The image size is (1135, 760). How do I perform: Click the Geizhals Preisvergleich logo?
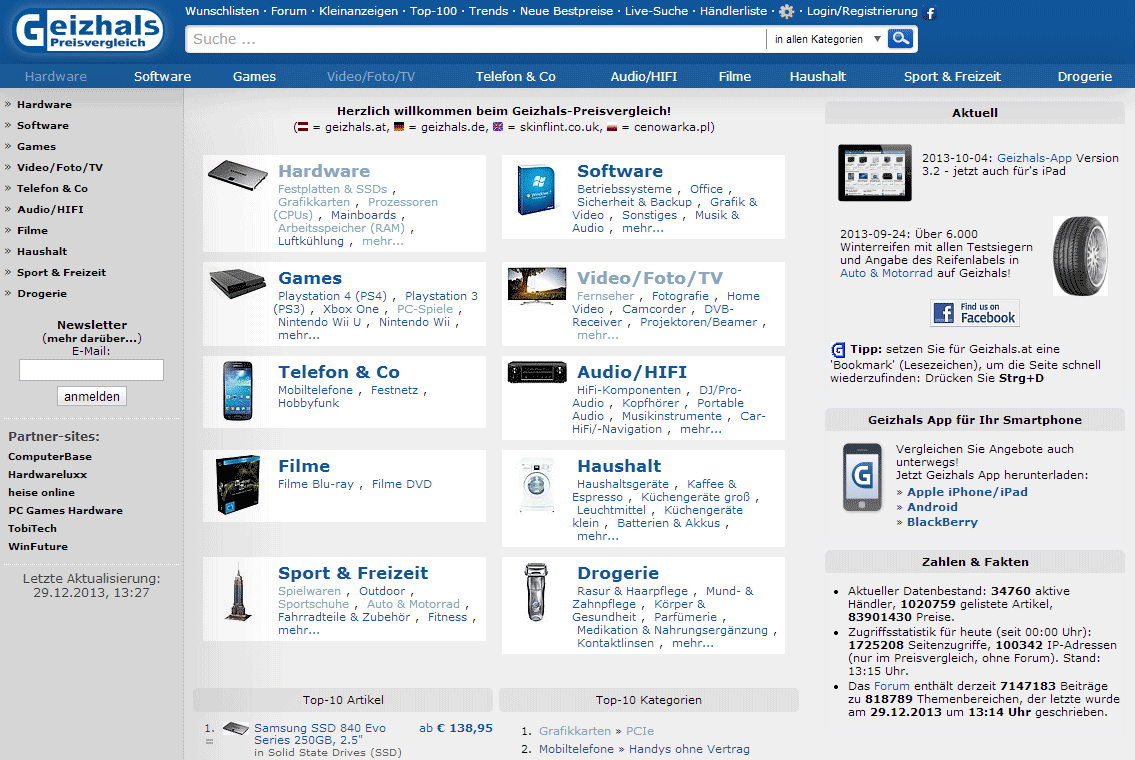point(90,31)
